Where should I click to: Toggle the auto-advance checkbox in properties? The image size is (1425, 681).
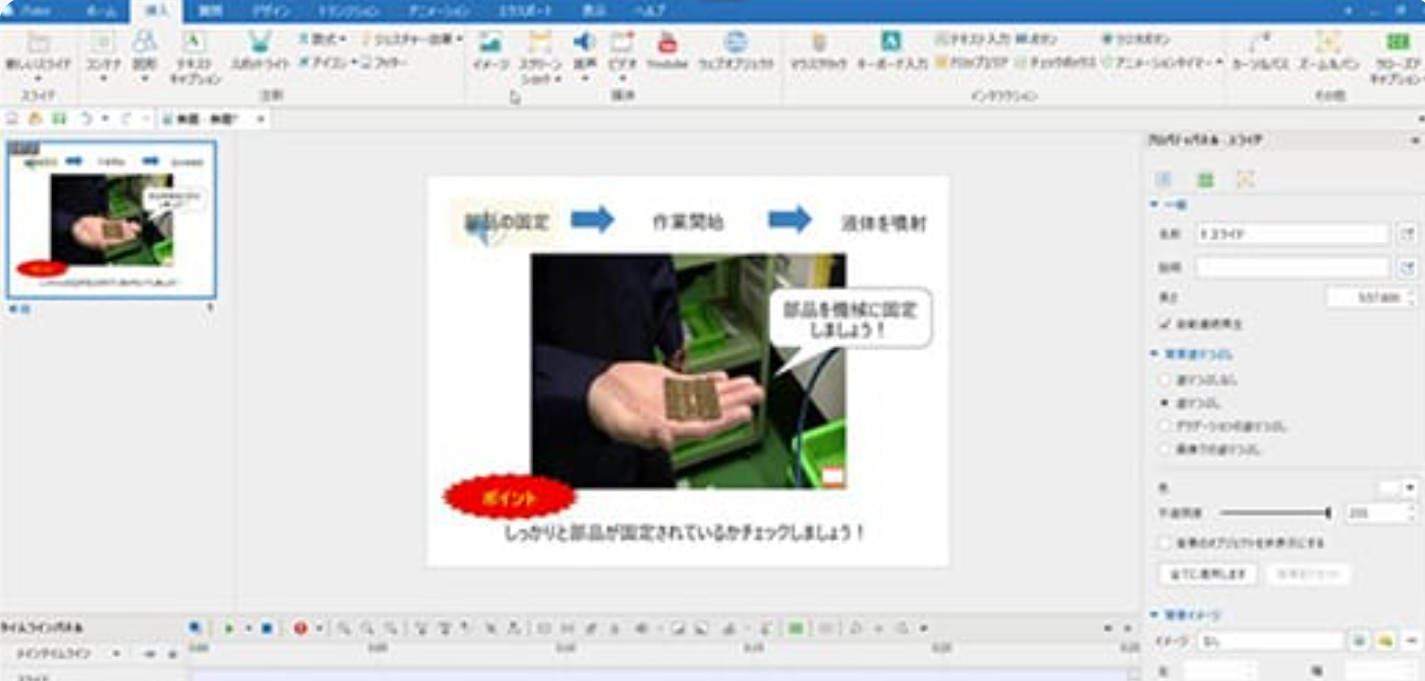(1164, 324)
